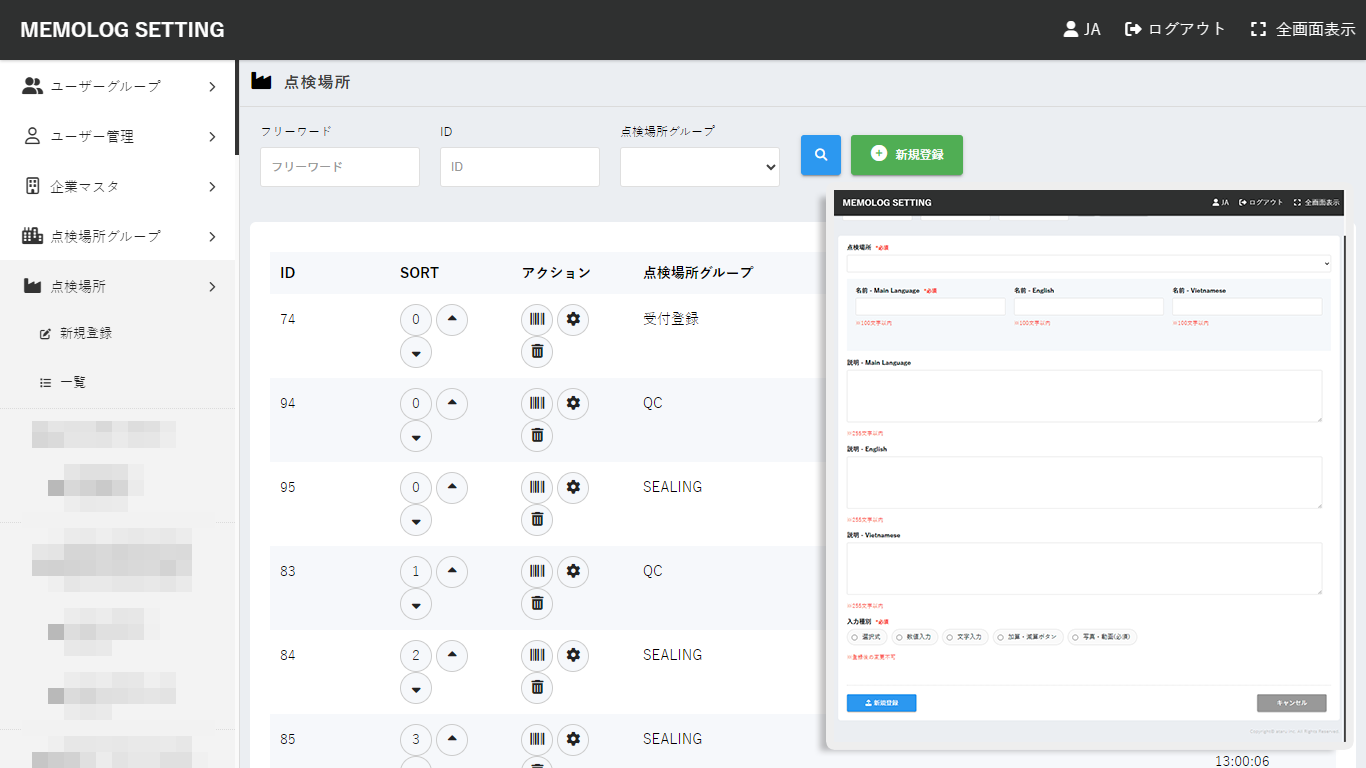Click the gray キャンセル button
The image size is (1366, 768).
click(x=1291, y=703)
